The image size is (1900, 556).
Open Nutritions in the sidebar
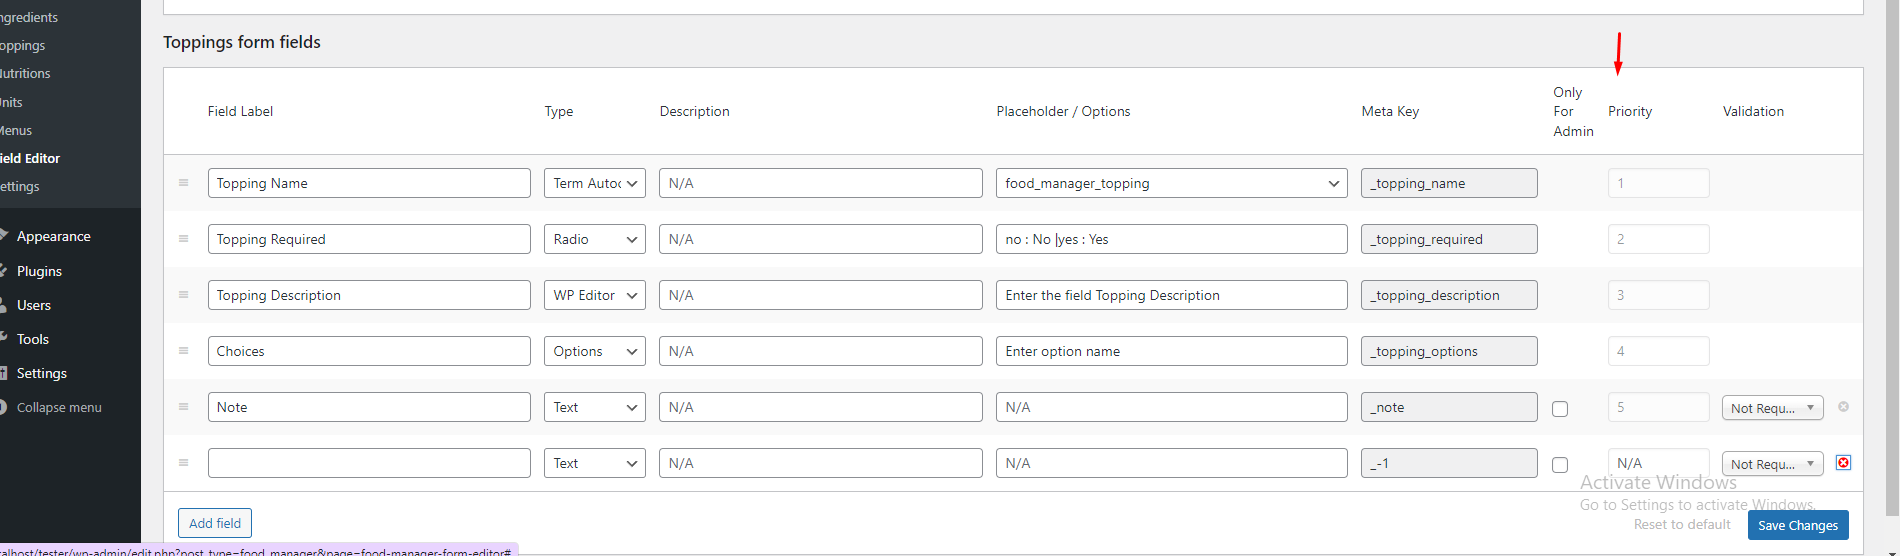coord(26,73)
